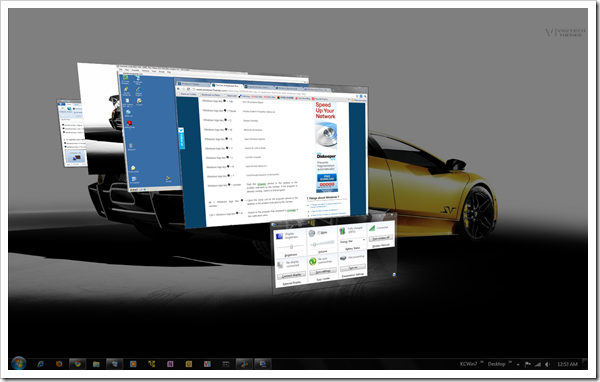The width and height of the screenshot is (600, 382).
Task: Open the Windows Start orb
Action: [18, 363]
